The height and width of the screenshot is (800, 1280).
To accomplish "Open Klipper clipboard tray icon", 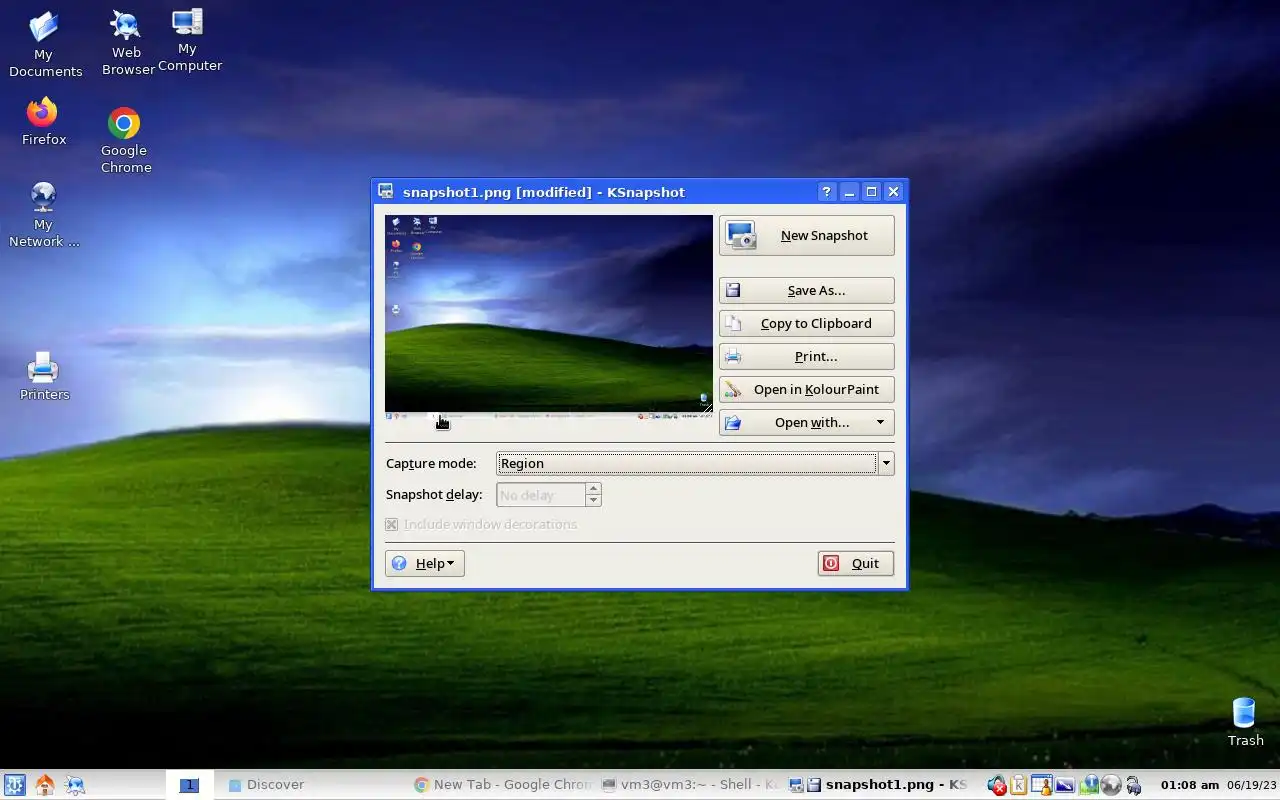I will click(x=1019, y=786).
